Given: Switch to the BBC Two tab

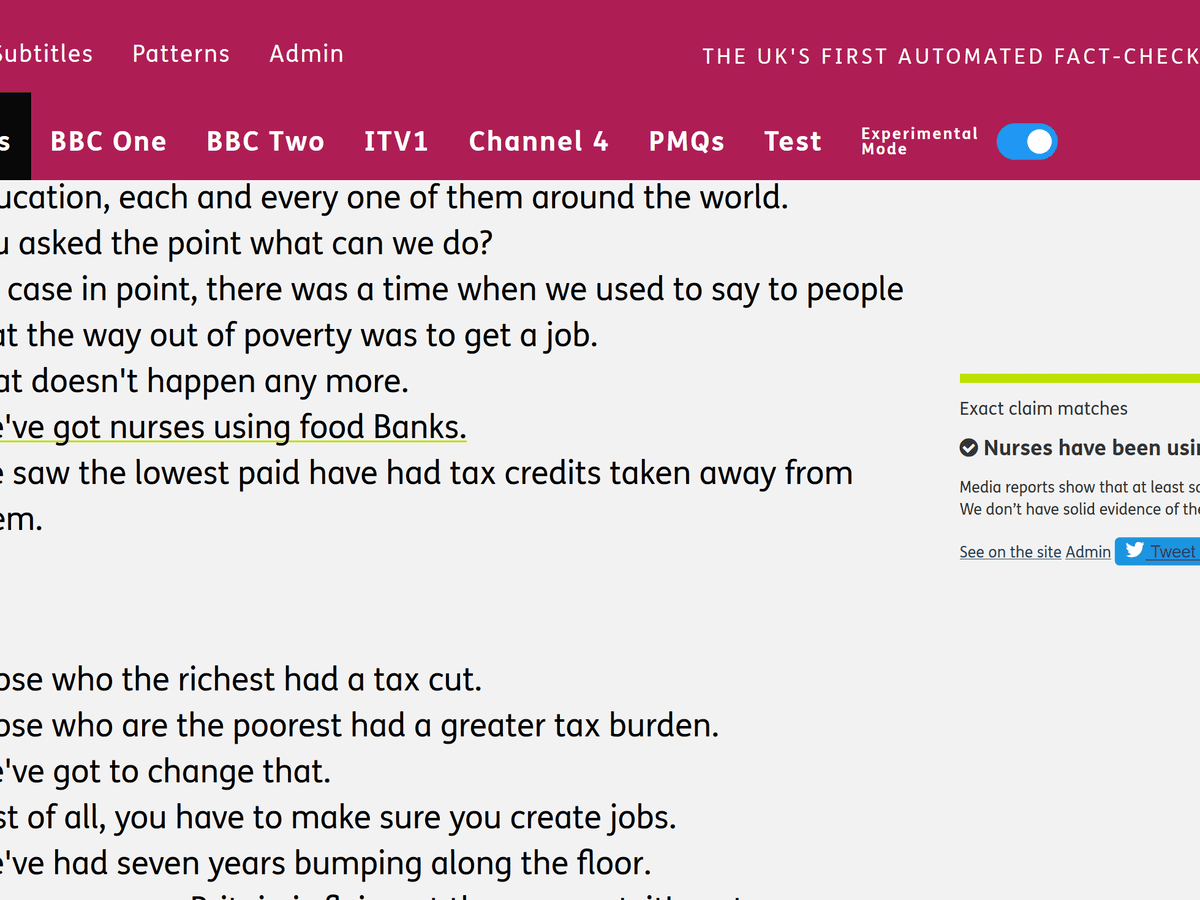Looking at the screenshot, I should [265, 142].
